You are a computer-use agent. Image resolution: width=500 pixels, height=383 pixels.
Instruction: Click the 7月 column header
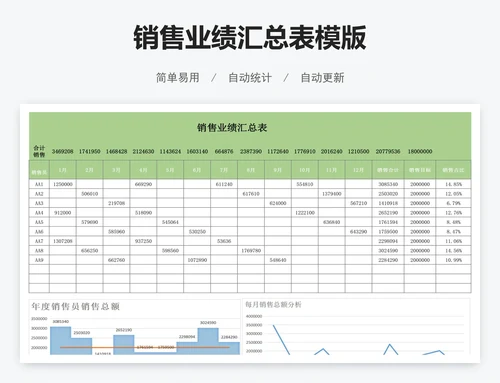pyautogui.click(x=224, y=170)
